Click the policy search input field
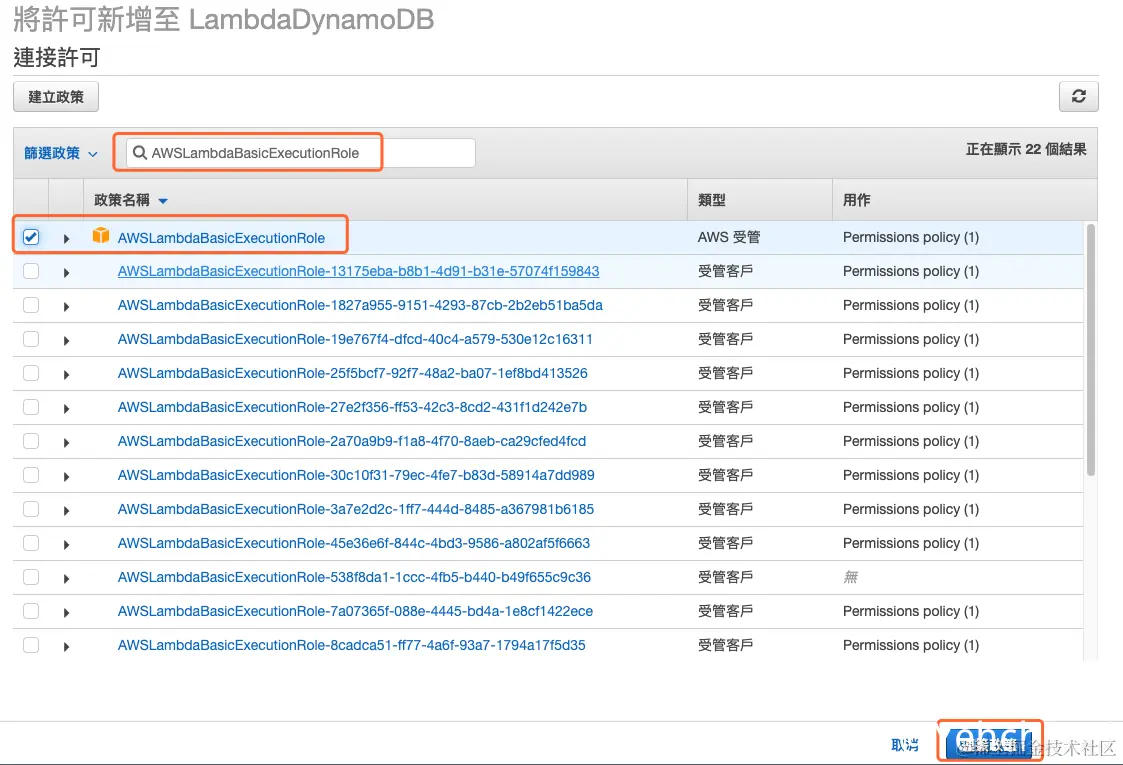This screenshot has width=1123, height=765. [301, 153]
